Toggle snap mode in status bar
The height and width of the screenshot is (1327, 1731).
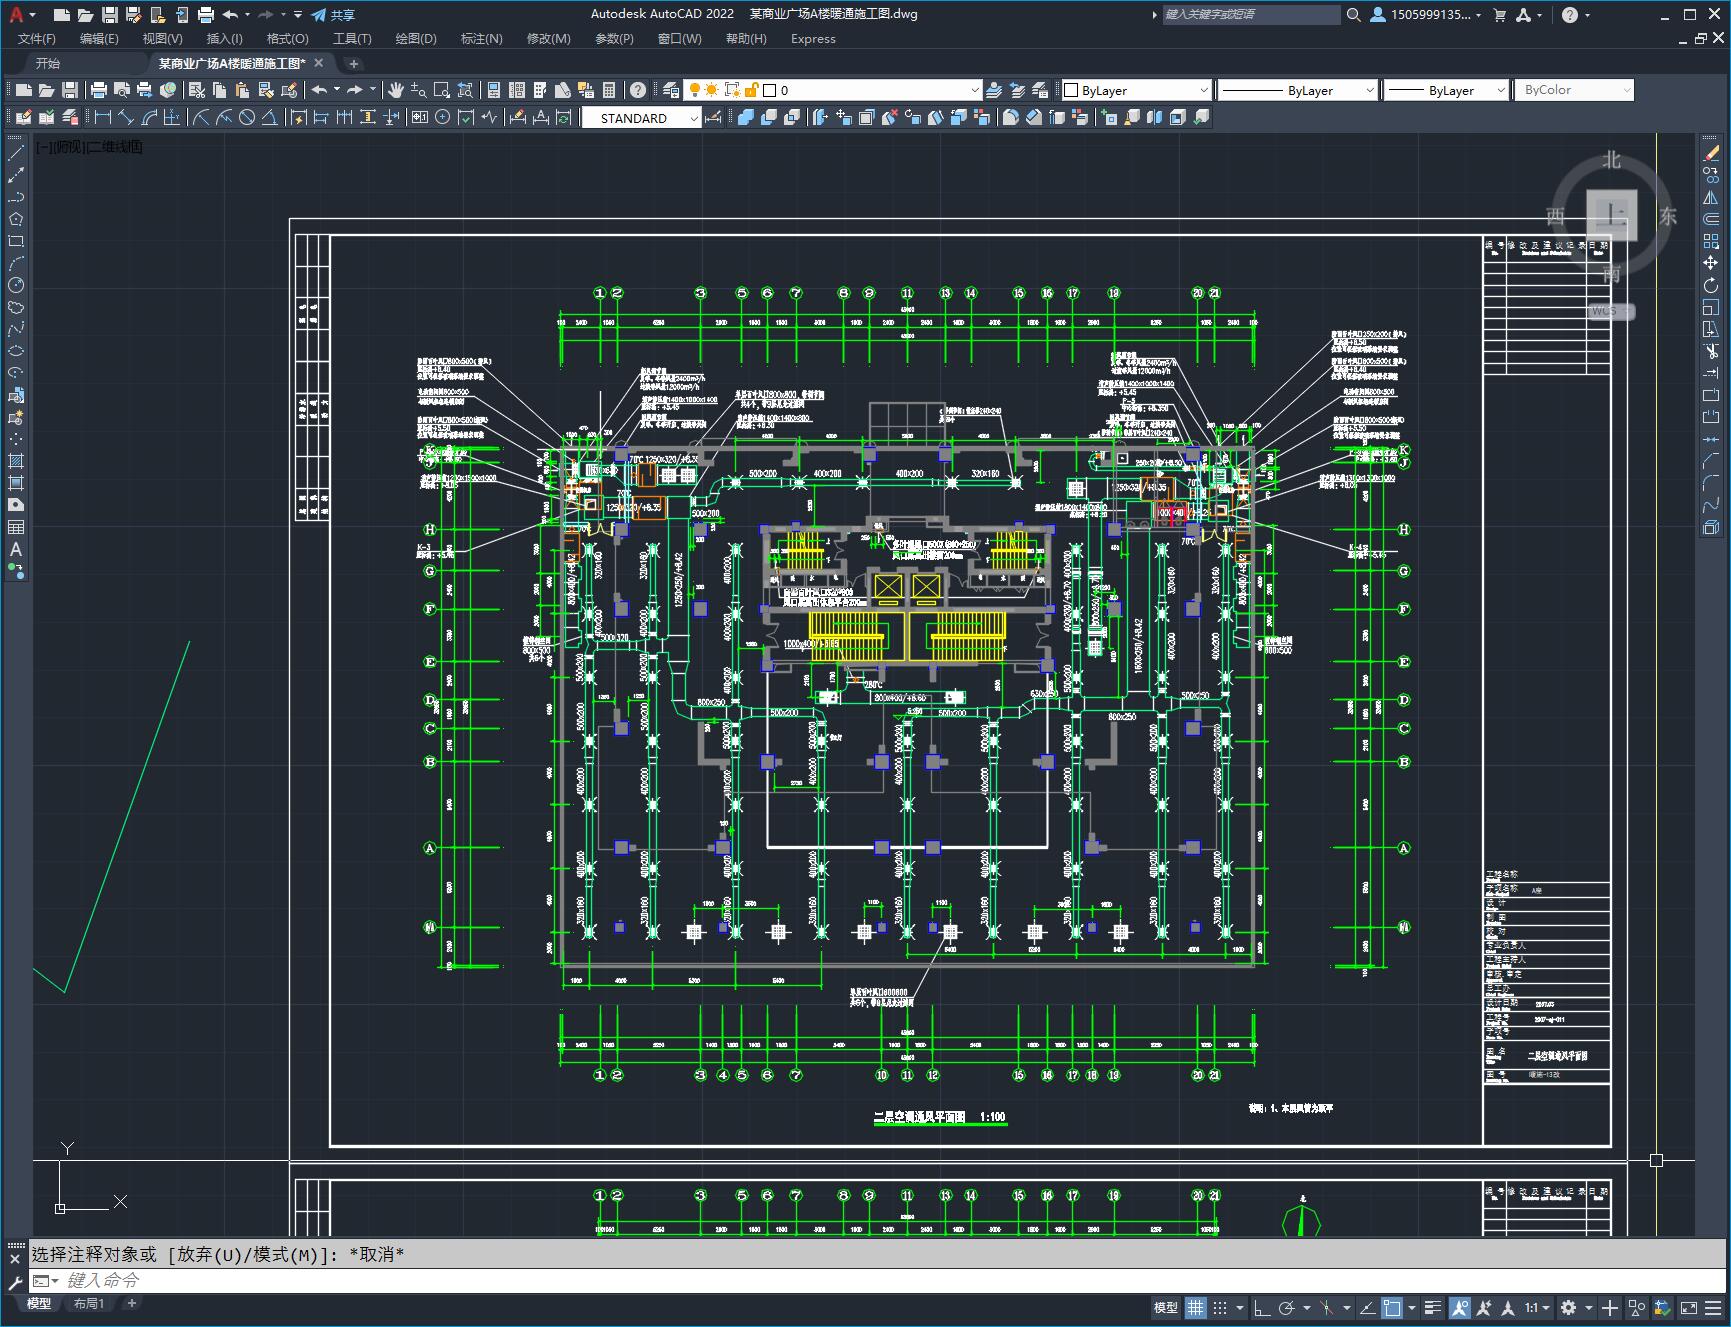coord(1220,1307)
